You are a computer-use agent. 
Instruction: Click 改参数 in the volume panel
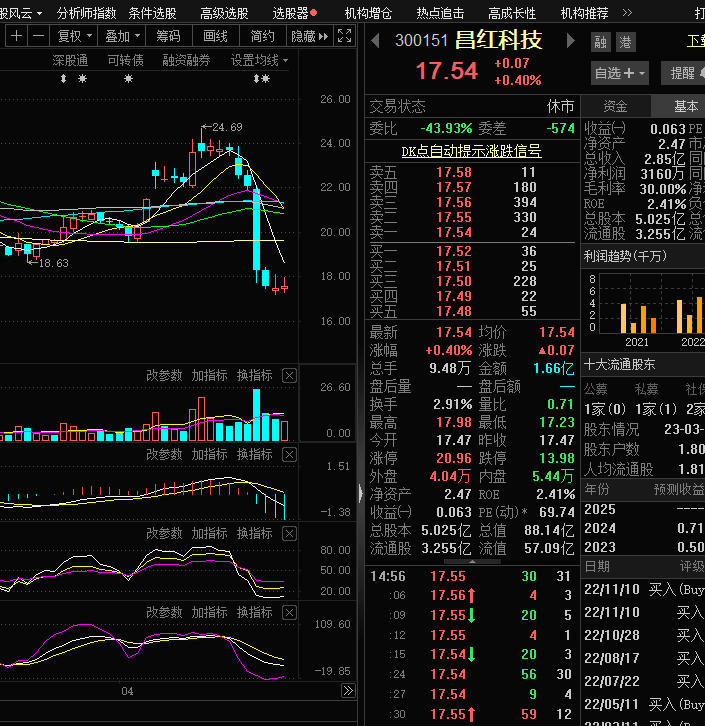164,376
